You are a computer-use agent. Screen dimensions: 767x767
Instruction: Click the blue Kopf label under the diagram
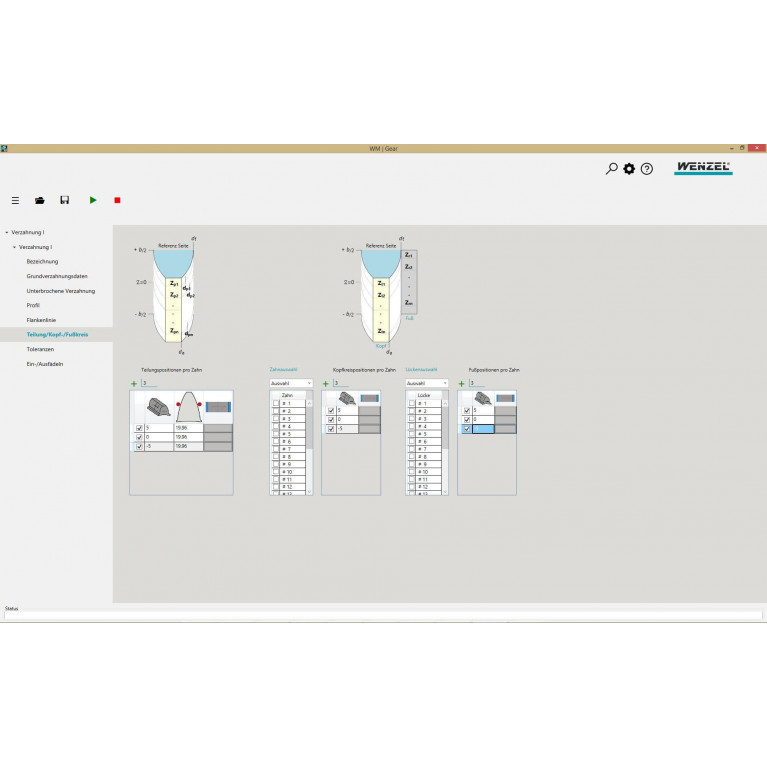[x=381, y=346]
